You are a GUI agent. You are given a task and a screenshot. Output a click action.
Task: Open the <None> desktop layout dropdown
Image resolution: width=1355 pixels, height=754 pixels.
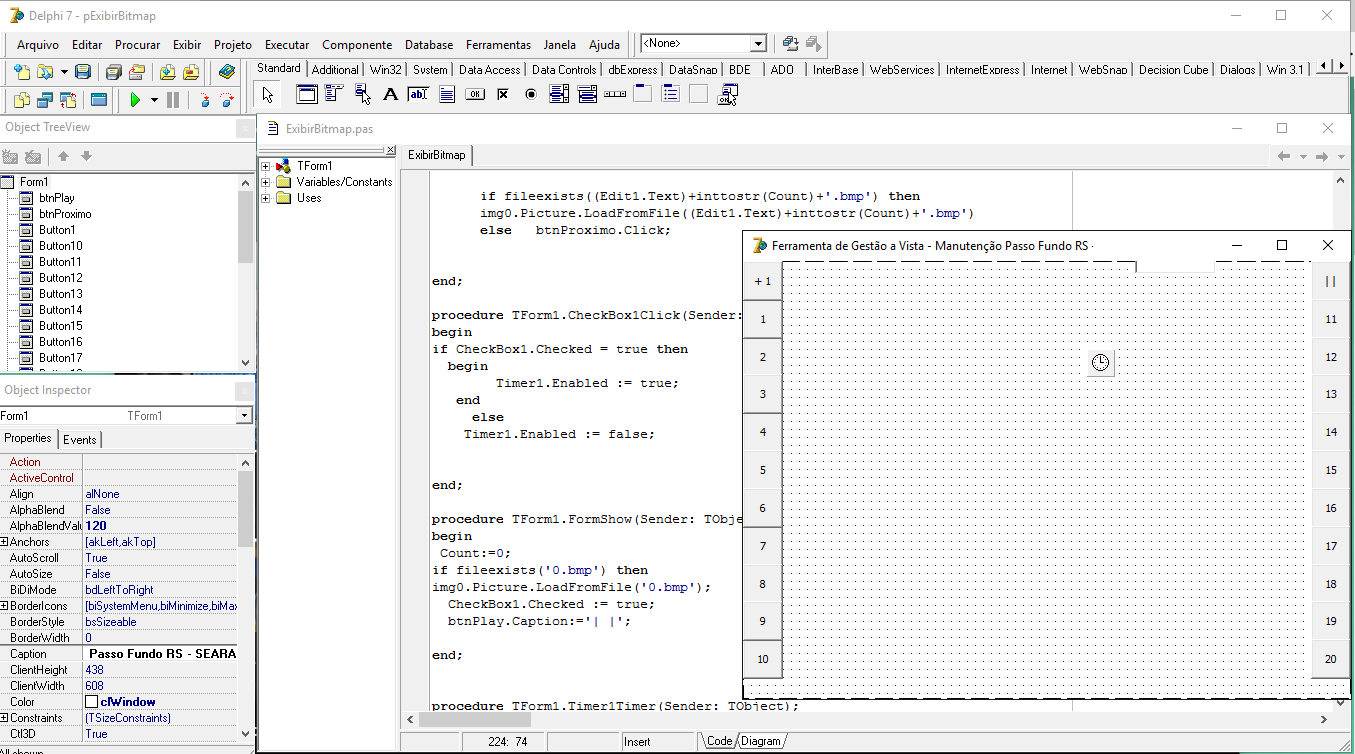758,44
